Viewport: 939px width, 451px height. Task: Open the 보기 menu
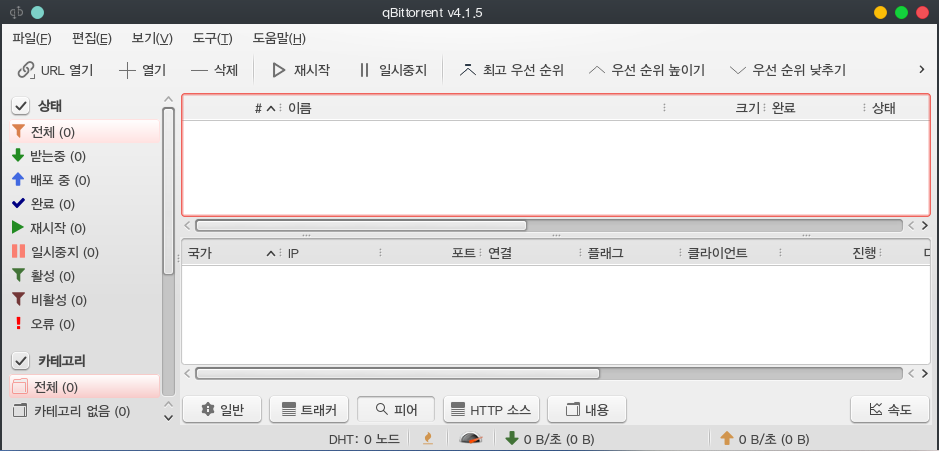(152, 39)
